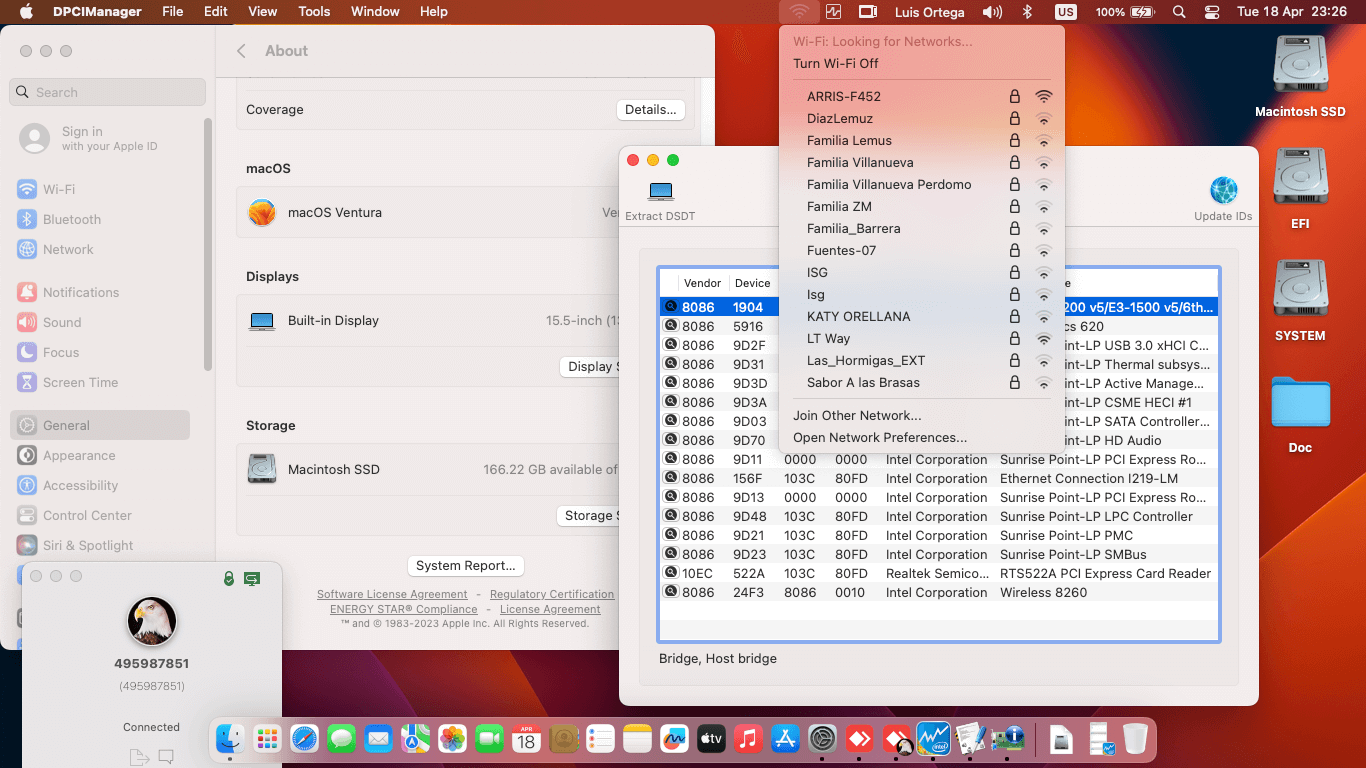Image resolution: width=1366 pixels, height=768 pixels.
Task: Click the lookup icon in the 10EC 522A row
Action: pos(672,573)
